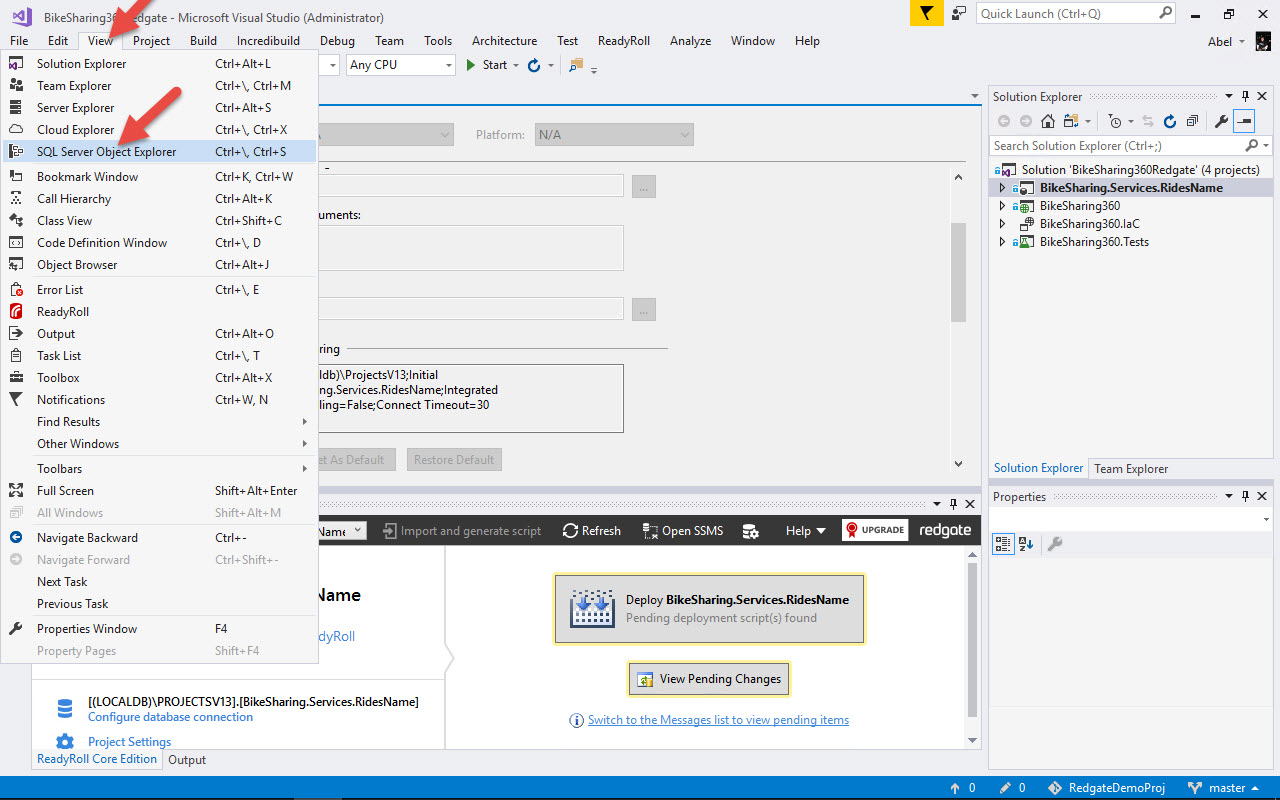Click the Property Pages wrench icon in Properties panel
This screenshot has height=800, width=1280.
[1054, 544]
